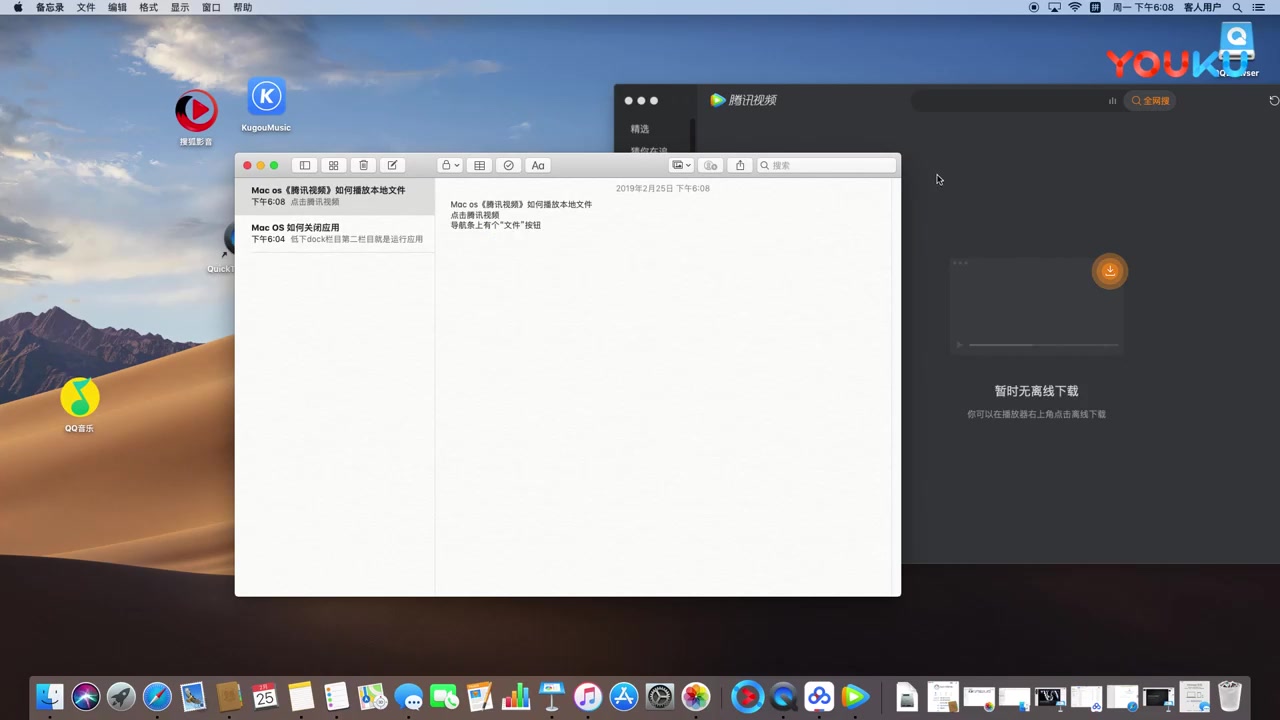This screenshot has width=1280, height=720.
Task: Open the 文件 menu
Action: [86, 7]
